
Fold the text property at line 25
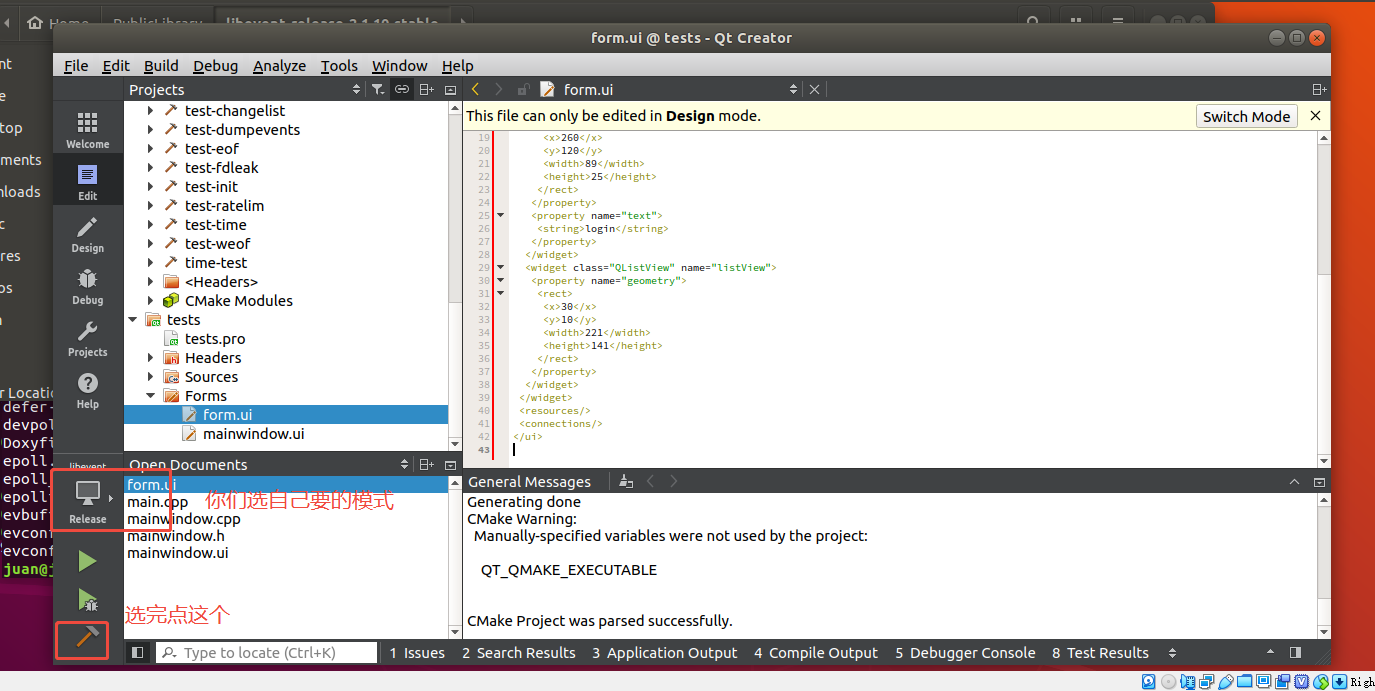[x=500, y=215]
